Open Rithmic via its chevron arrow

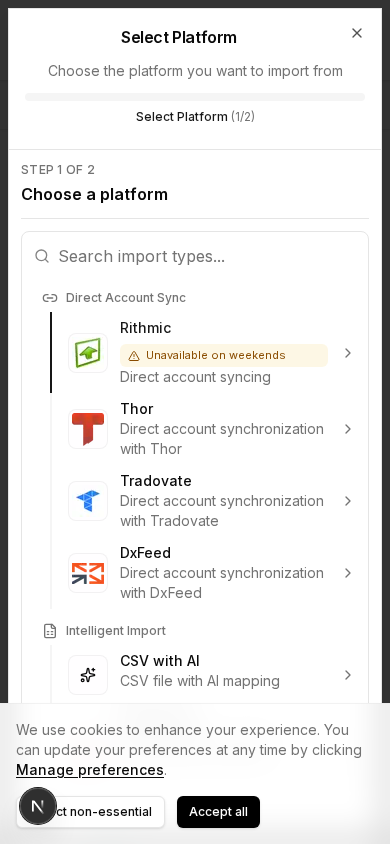[x=348, y=353]
